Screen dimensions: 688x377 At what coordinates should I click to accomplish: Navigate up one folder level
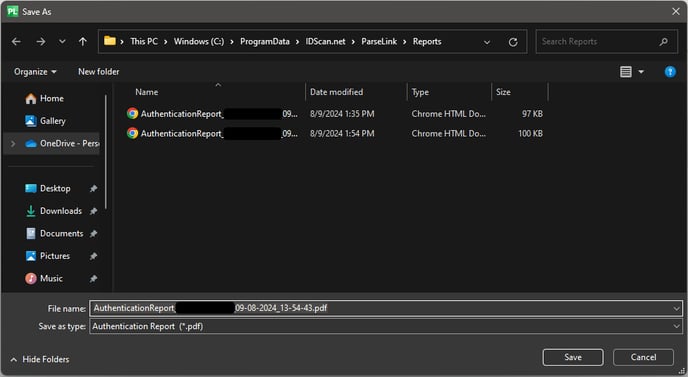point(82,42)
